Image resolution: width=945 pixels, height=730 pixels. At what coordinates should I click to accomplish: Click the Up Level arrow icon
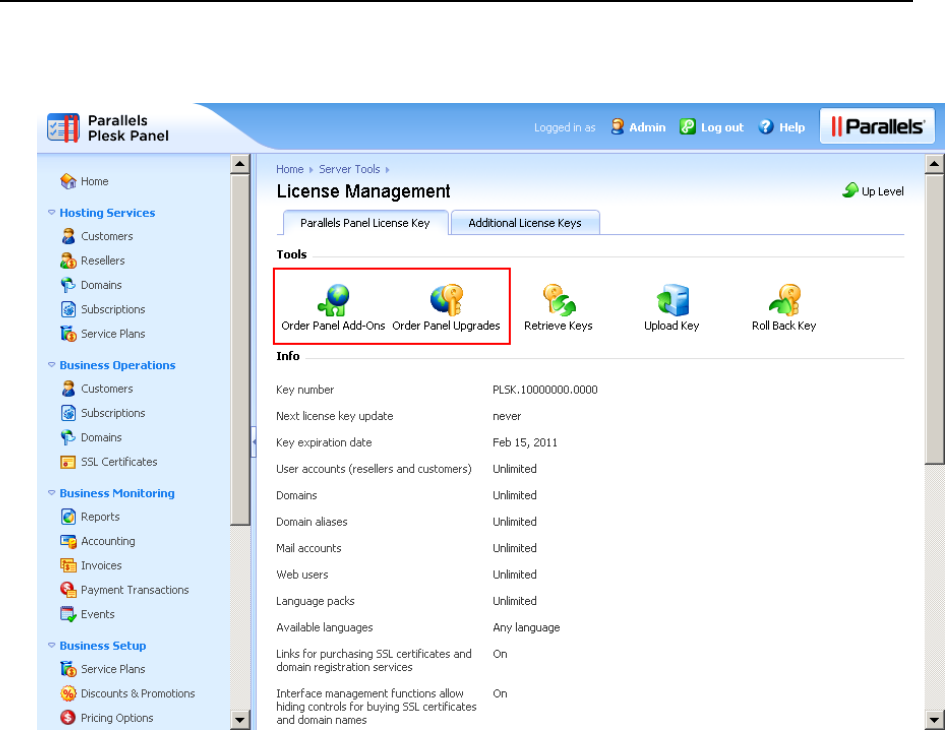(x=850, y=190)
